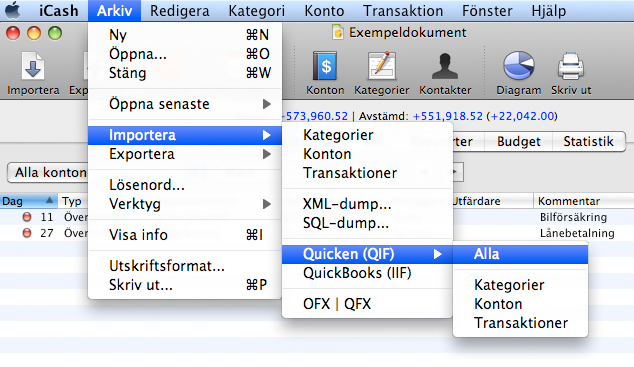The width and height of the screenshot is (634, 367).
Task: Sort by the Kommentar column header
Action: click(584, 201)
